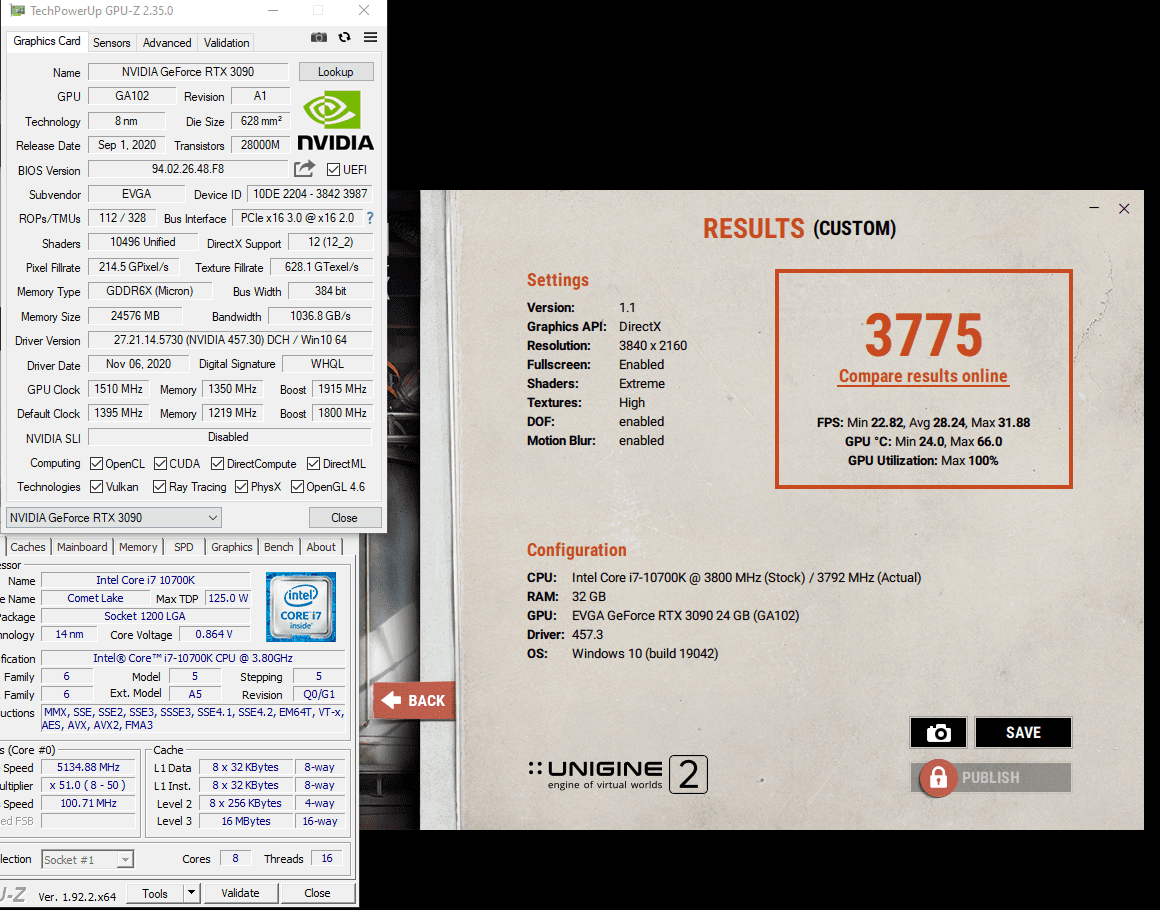Toggle the CUDA checkbox
1160x910 pixels.
[161, 463]
